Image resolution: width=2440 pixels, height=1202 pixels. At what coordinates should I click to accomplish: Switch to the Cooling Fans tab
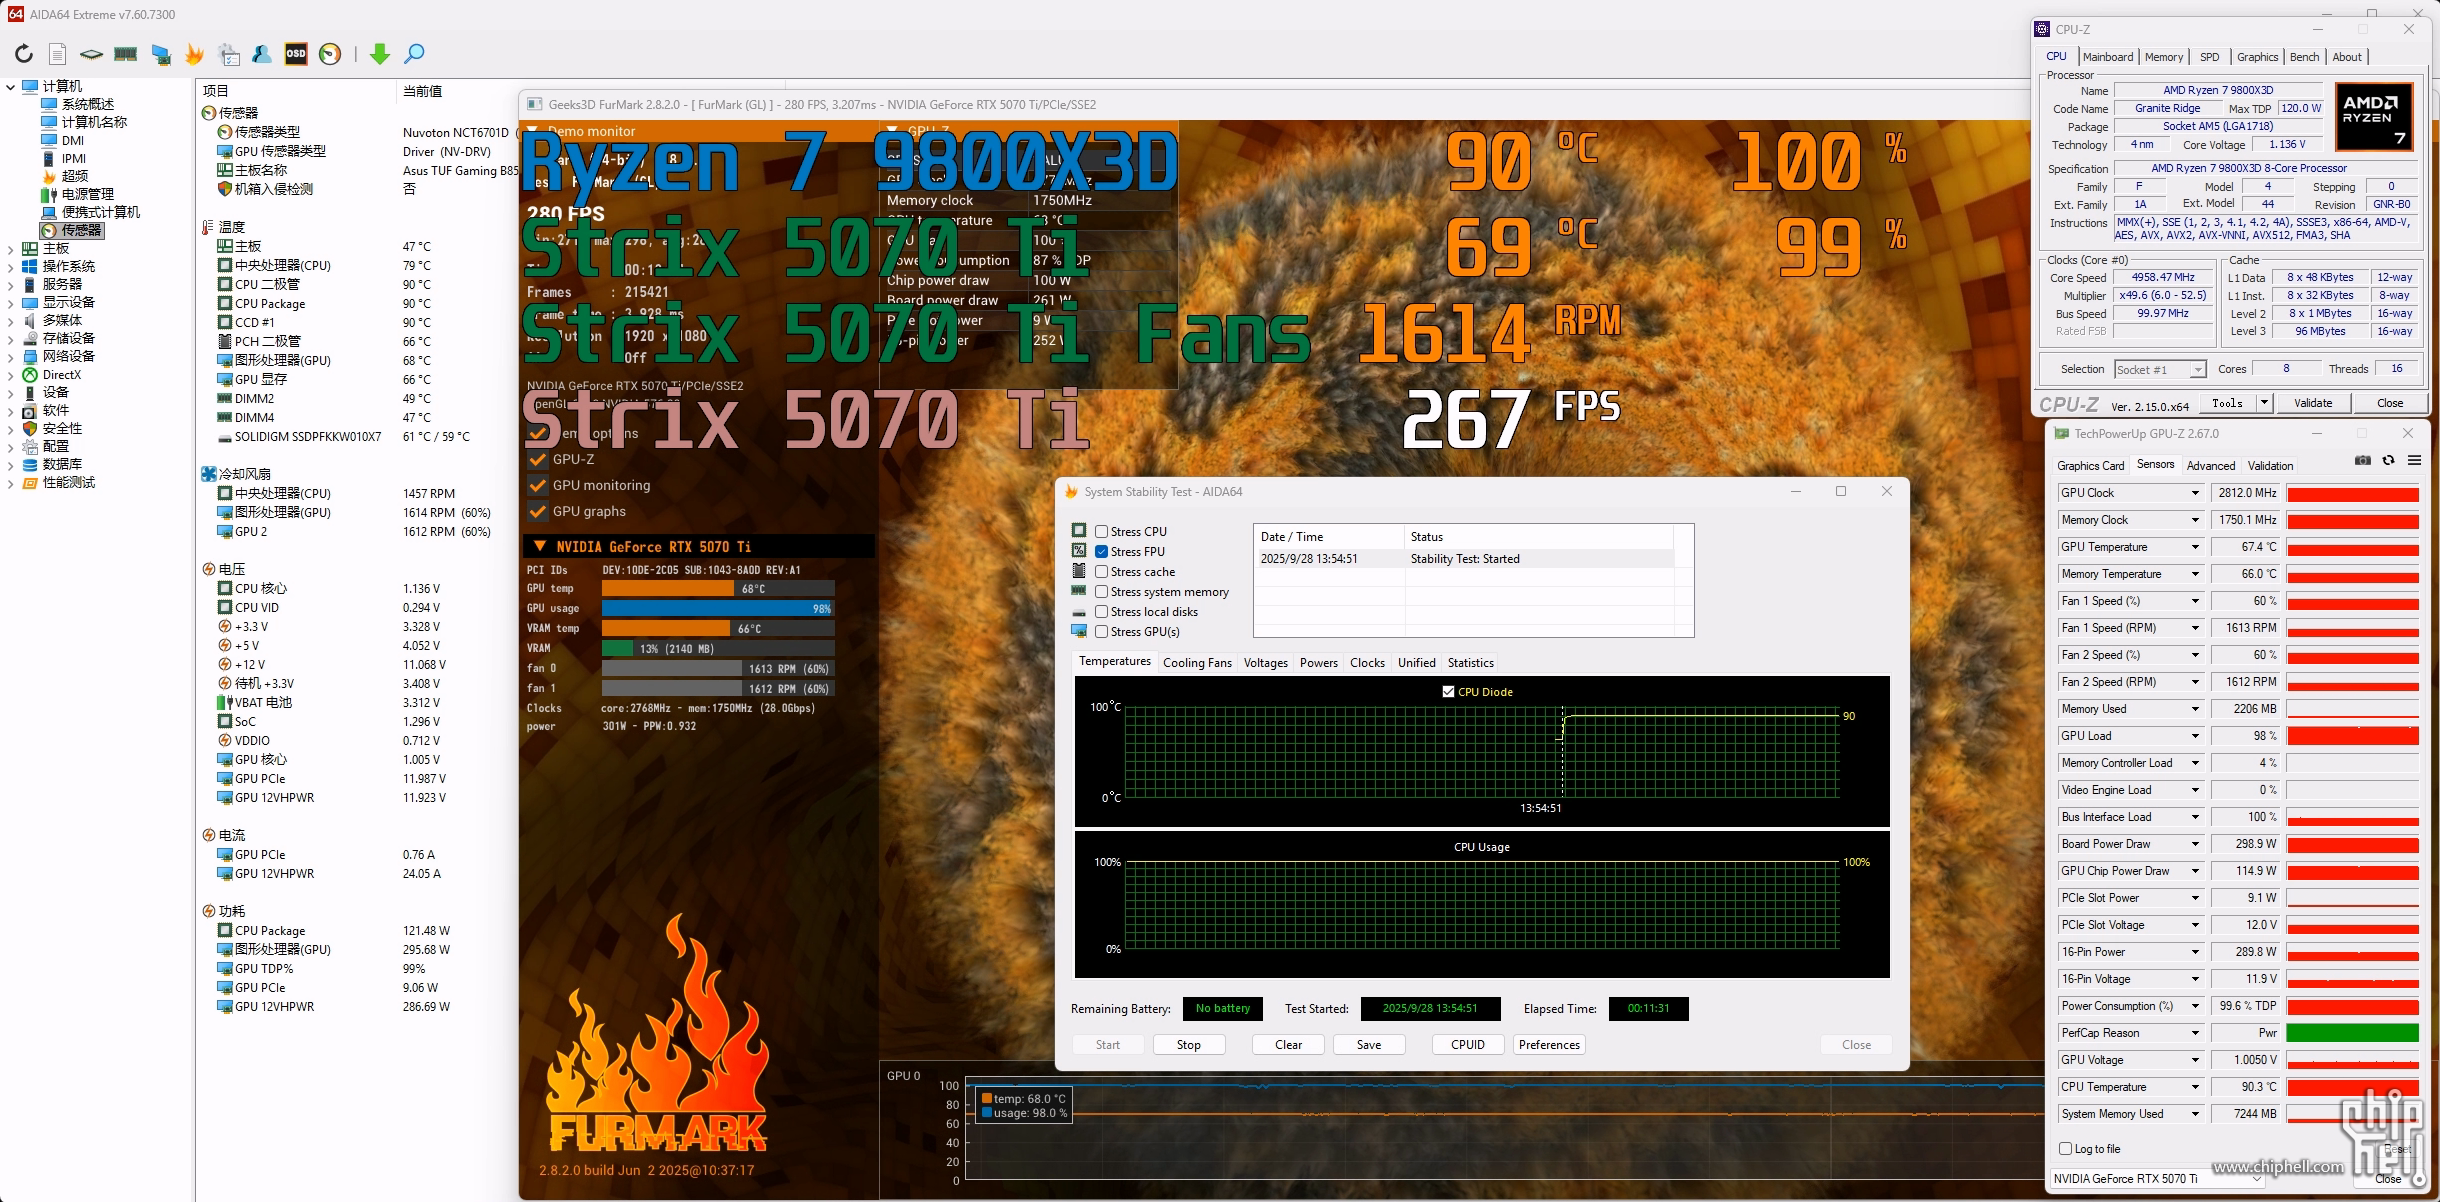1197,663
